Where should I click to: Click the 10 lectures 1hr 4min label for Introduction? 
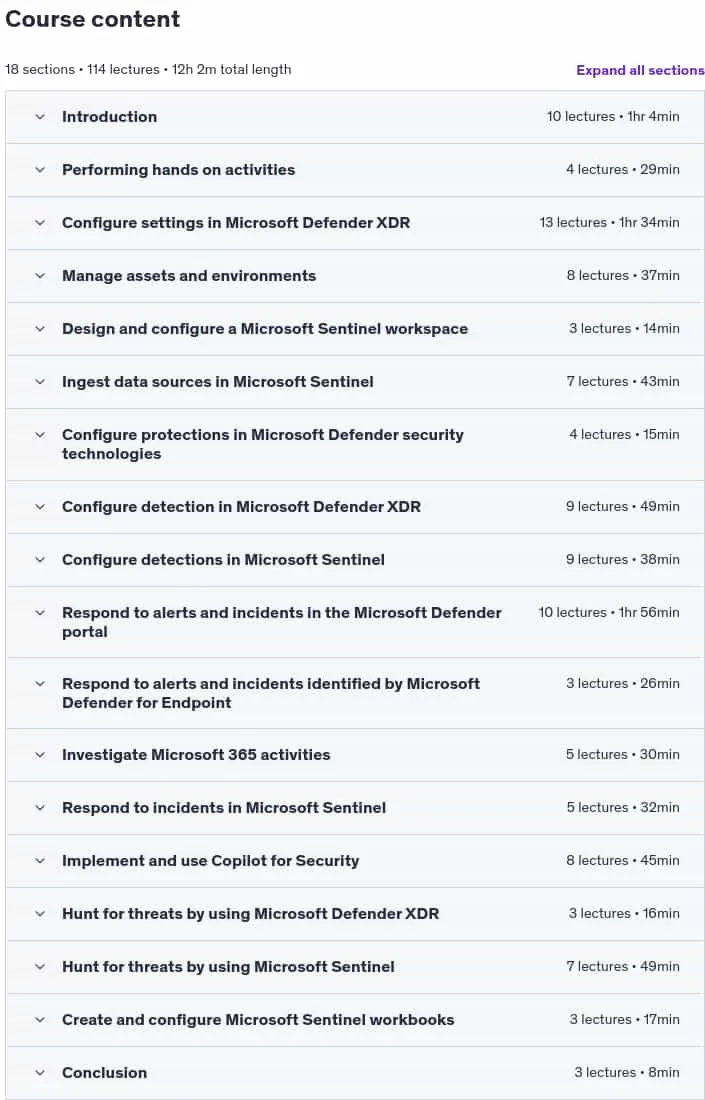tap(613, 116)
